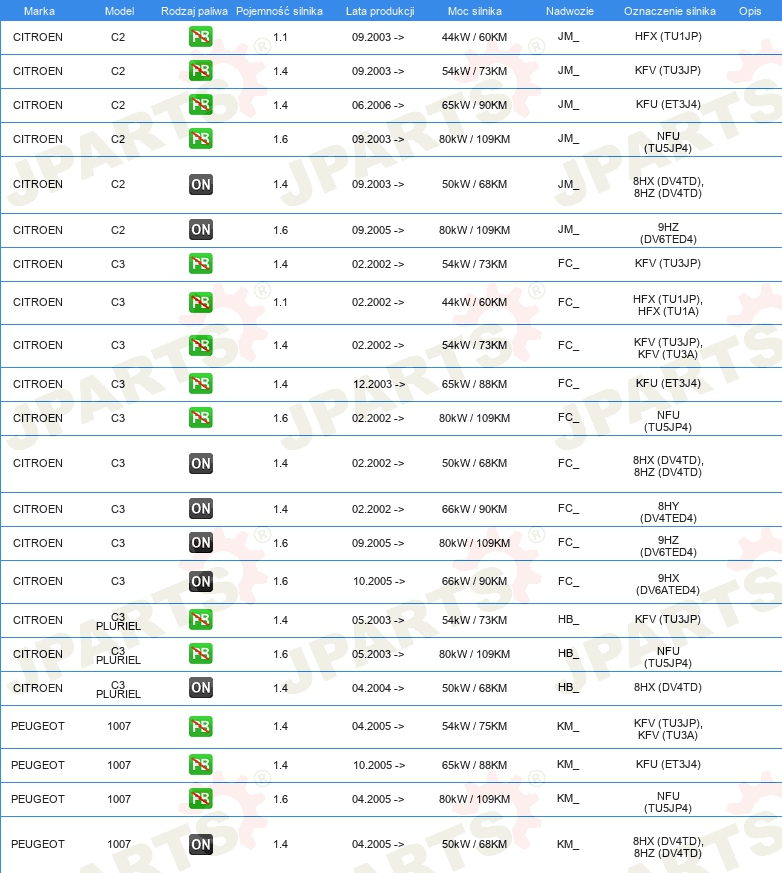
Task: Click ON diesel icon for C2 1.4 8HX
Action: [x=200, y=184]
